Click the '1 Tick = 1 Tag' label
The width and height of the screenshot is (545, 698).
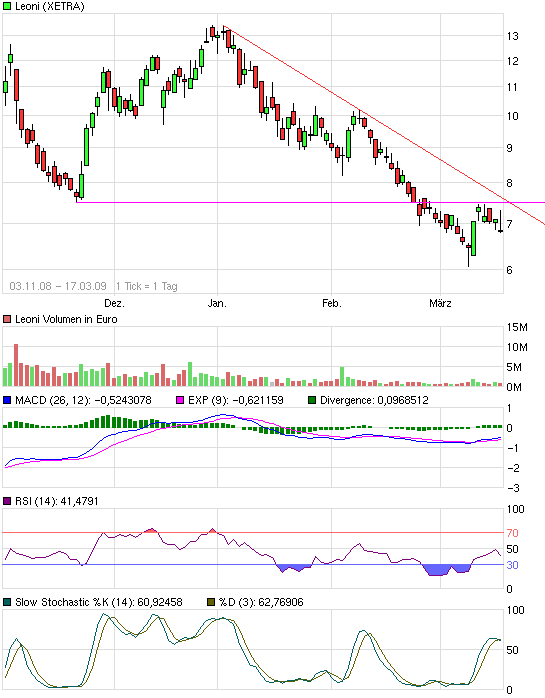tap(147, 286)
